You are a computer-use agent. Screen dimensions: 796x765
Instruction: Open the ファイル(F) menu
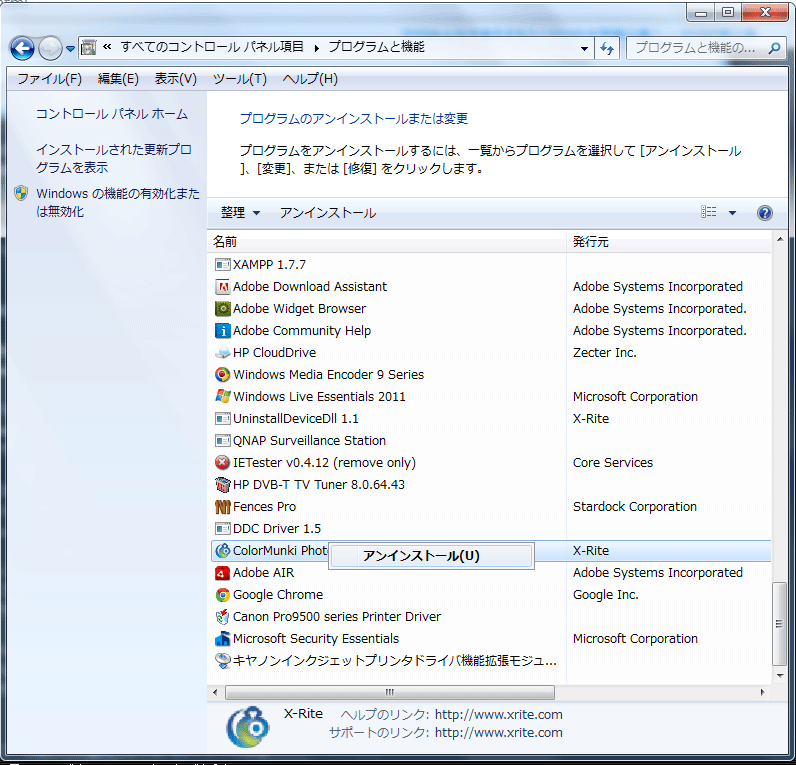tap(50, 79)
